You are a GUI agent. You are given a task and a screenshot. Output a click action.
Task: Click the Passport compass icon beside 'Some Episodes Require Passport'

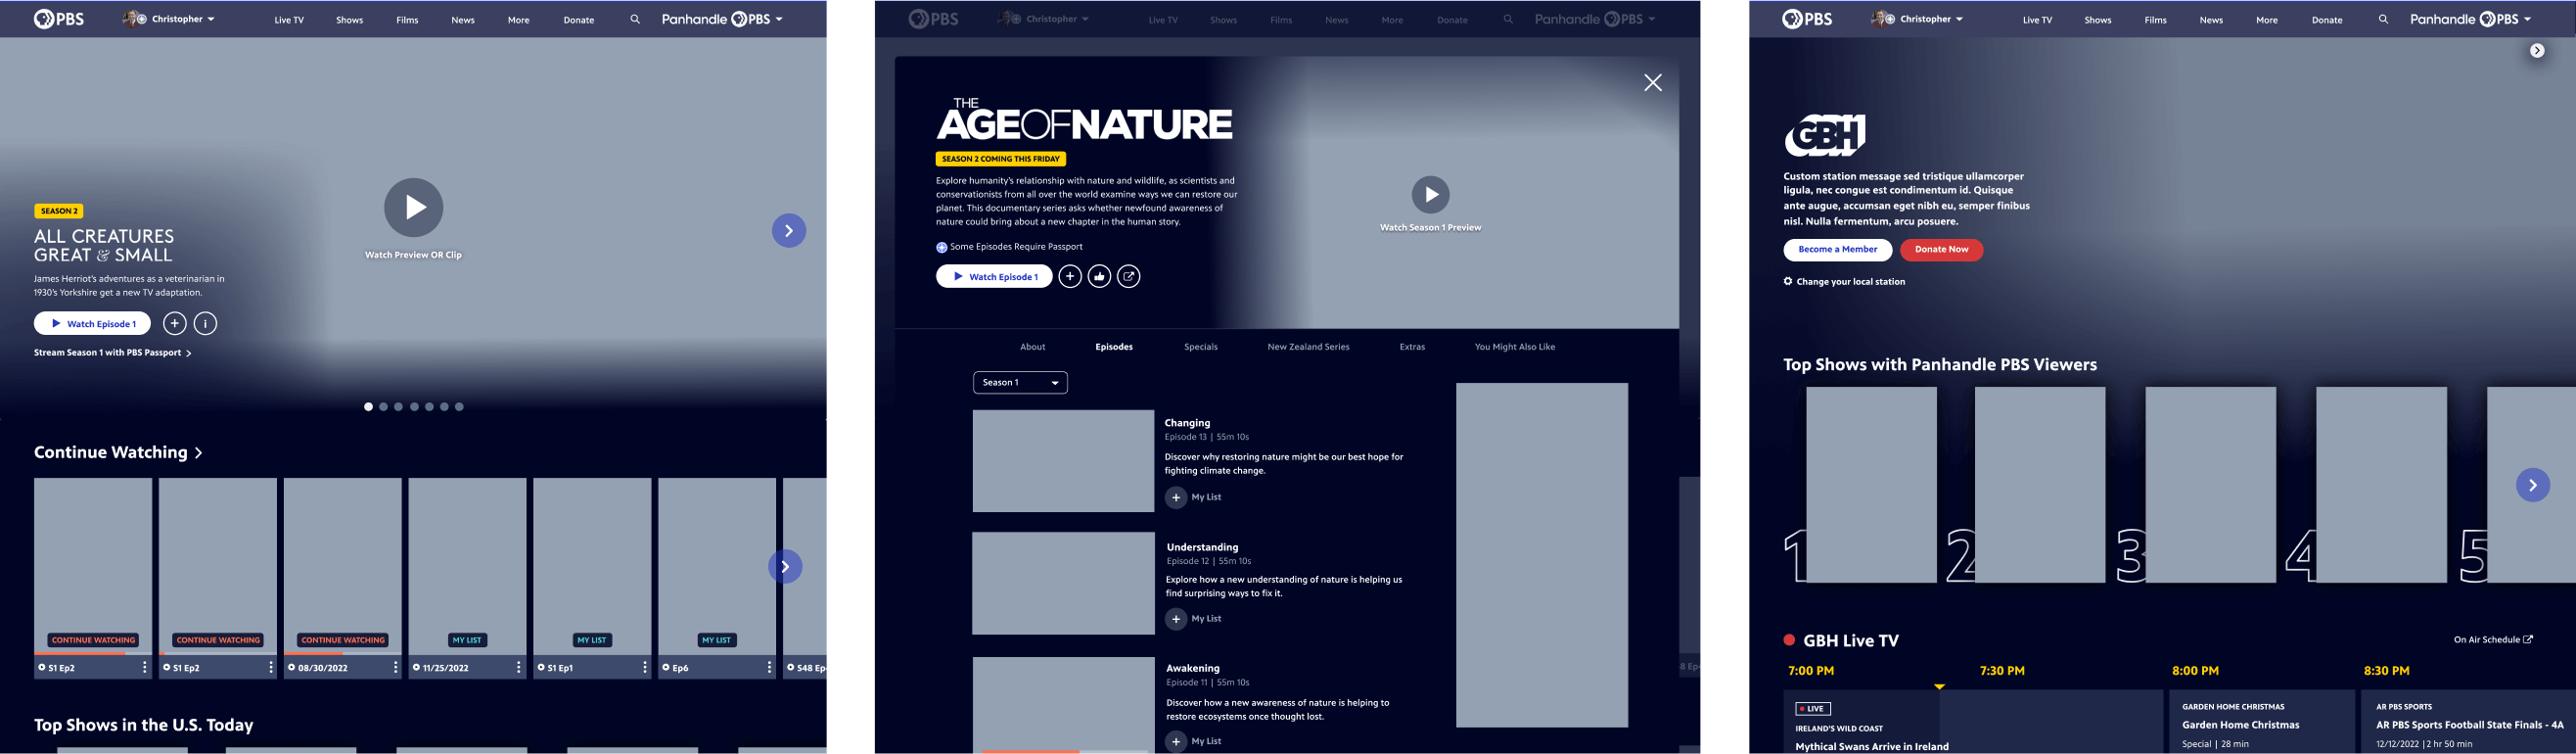(941, 247)
